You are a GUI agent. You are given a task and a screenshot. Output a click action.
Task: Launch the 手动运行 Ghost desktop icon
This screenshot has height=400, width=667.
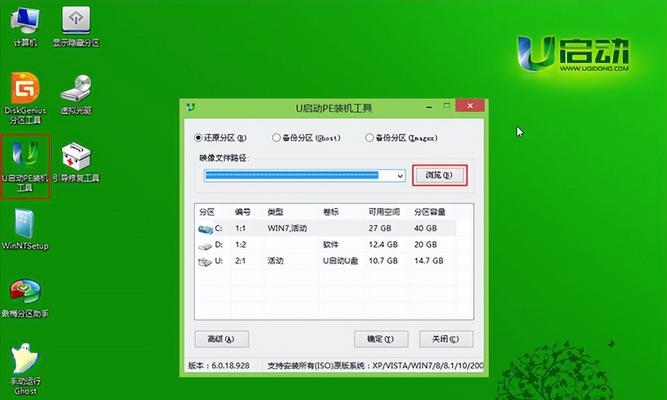25,369
